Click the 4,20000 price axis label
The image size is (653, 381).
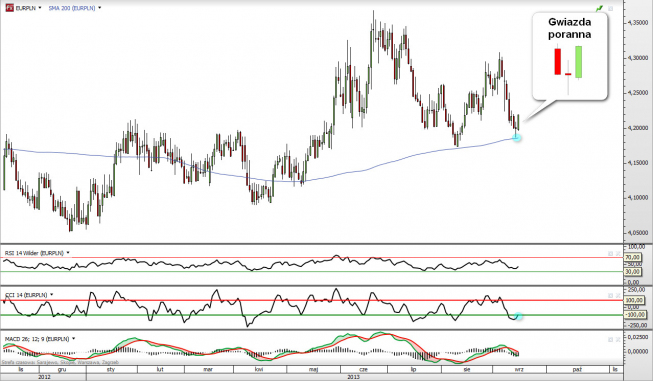(x=638, y=128)
